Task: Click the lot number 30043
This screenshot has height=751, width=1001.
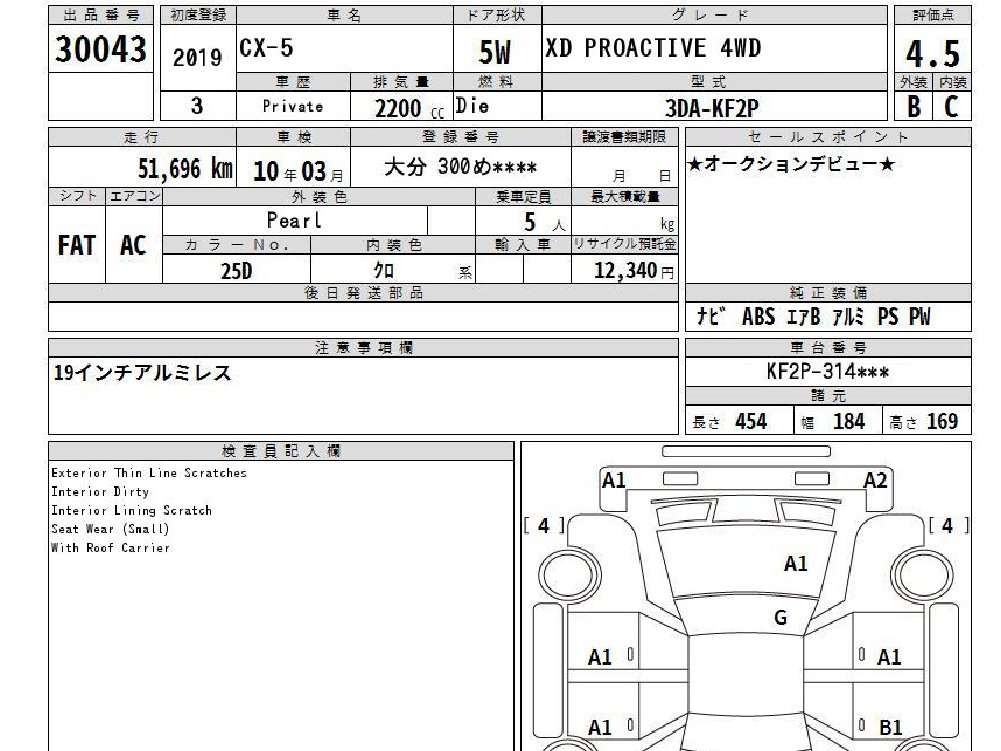Action: (x=101, y=49)
